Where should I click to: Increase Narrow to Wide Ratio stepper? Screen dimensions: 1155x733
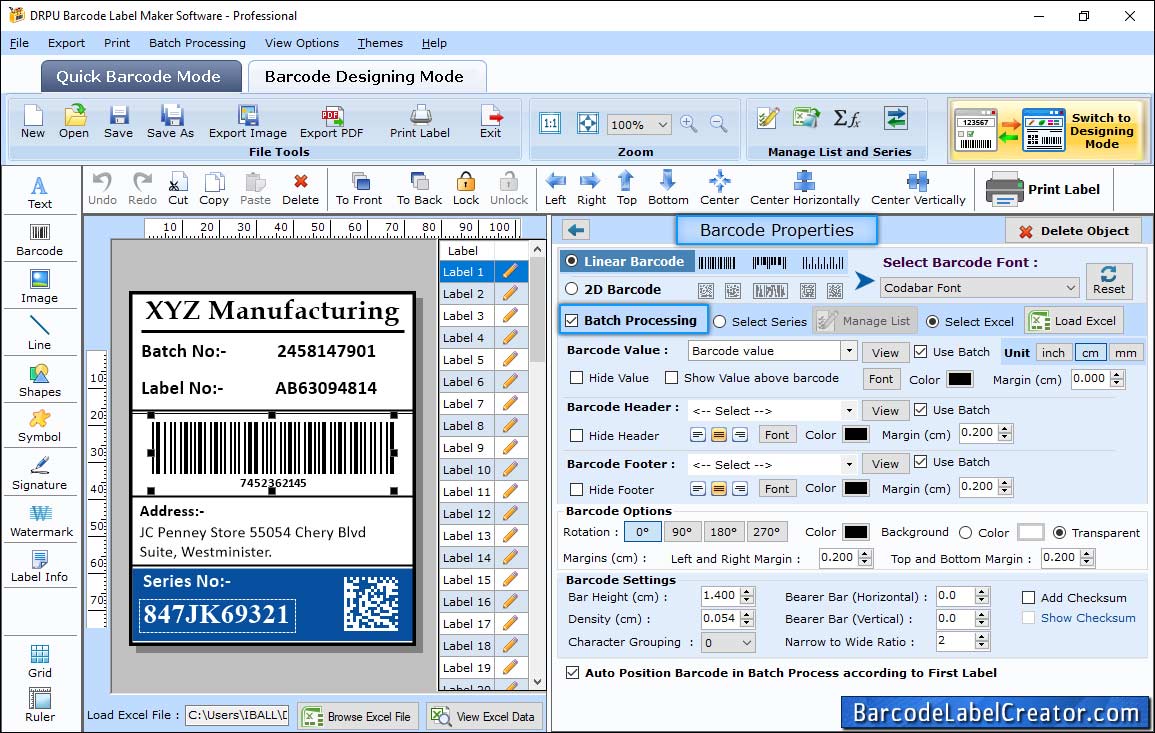point(981,637)
